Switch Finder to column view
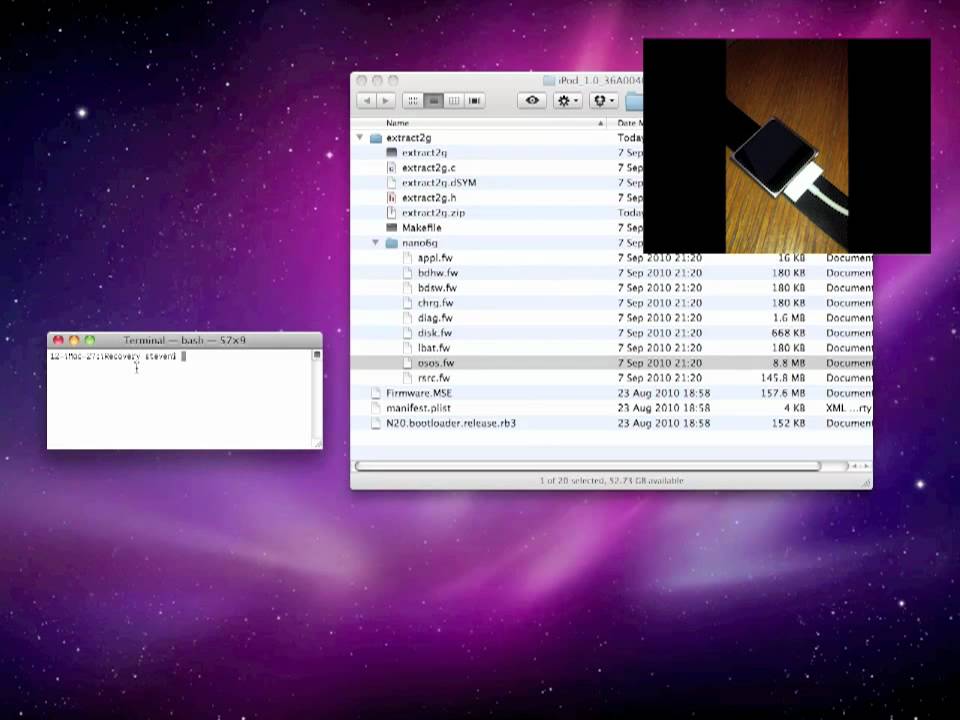 click(454, 101)
